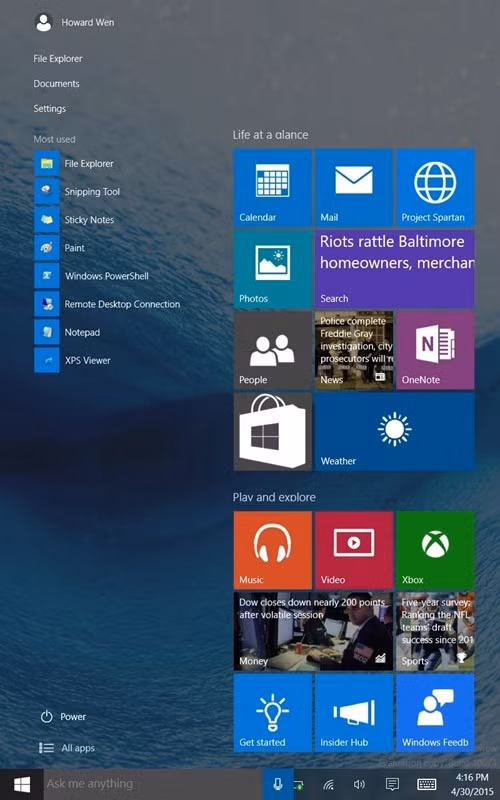This screenshot has height=800, width=500.
Task: Open the Music tile
Action: [272, 551]
